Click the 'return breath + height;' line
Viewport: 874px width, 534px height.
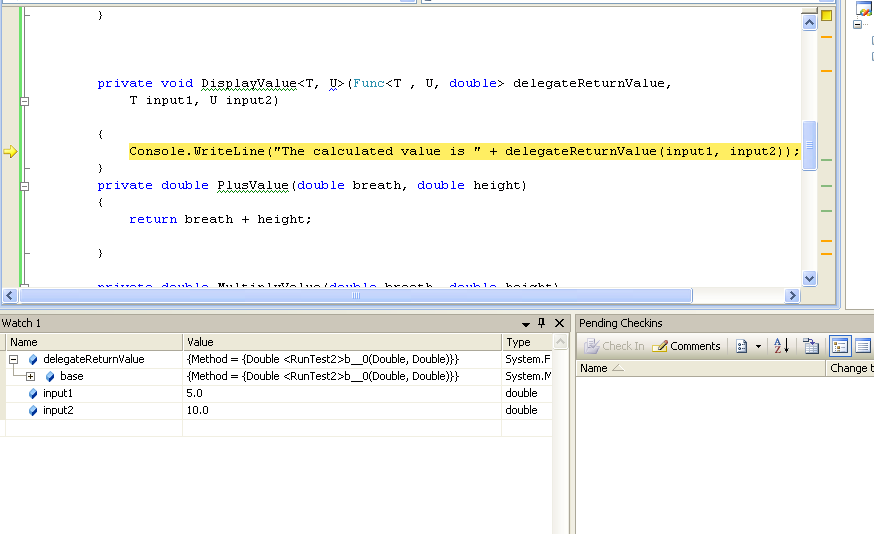pos(220,220)
